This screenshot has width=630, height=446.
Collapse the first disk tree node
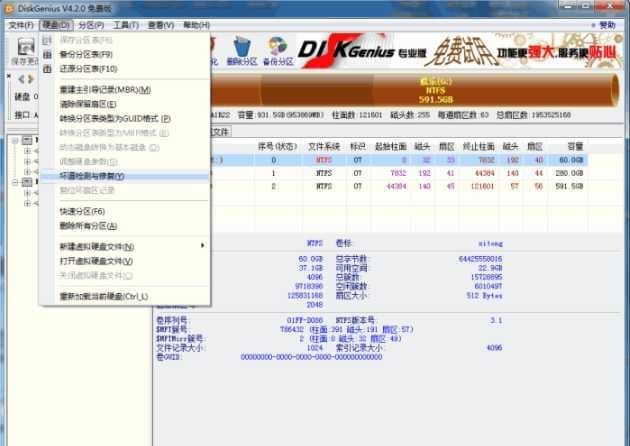[x=15, y=140]
